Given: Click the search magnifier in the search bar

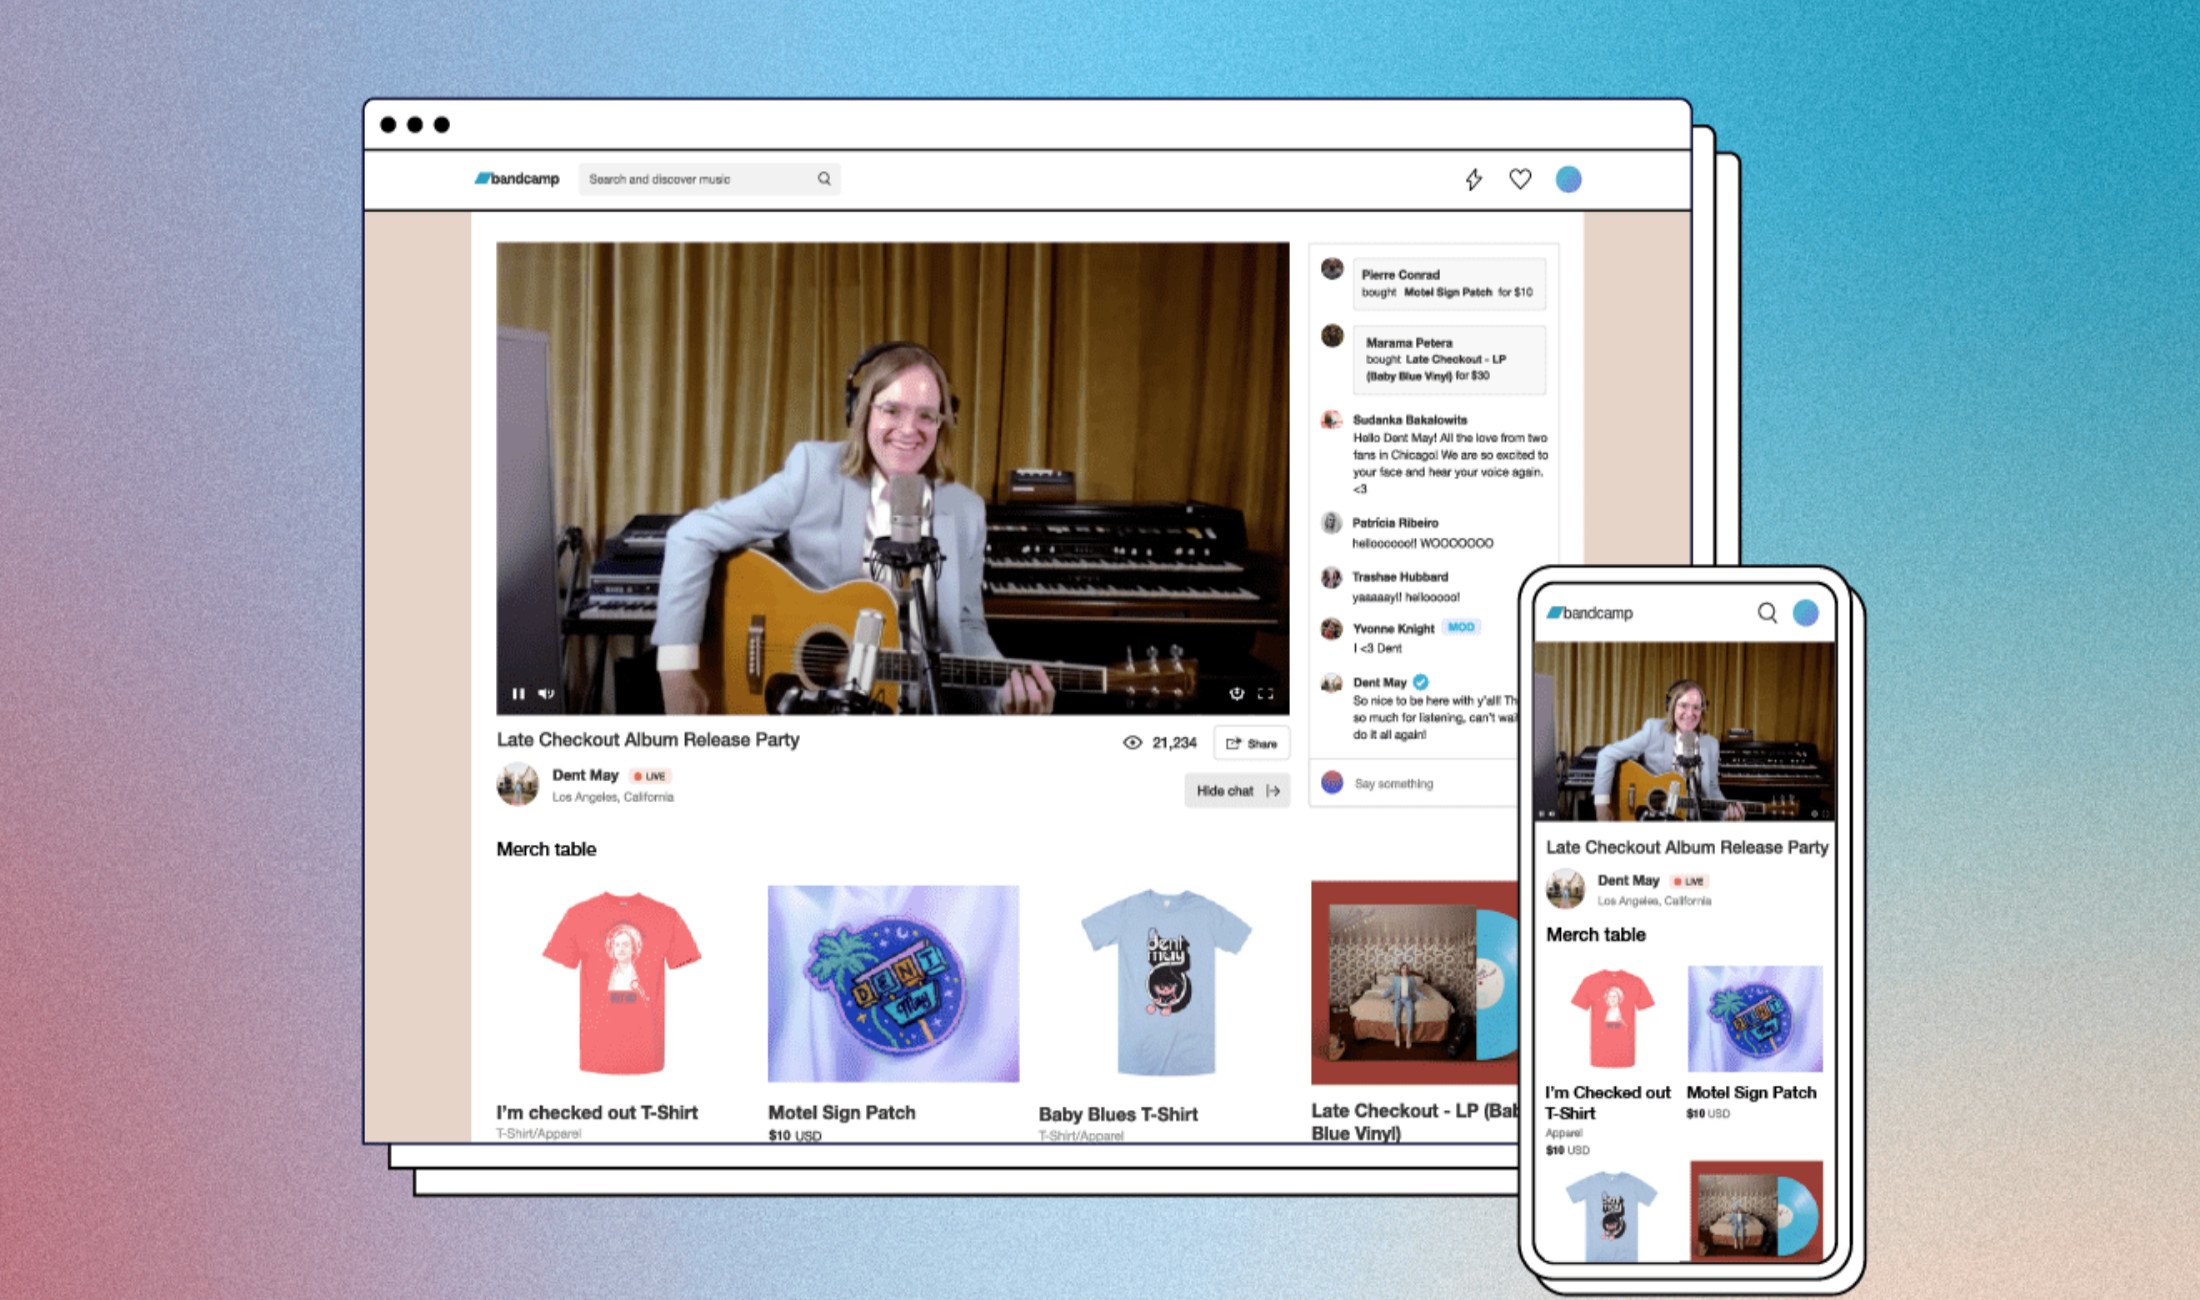Looking at the screenshot, I should pos(824,179).
